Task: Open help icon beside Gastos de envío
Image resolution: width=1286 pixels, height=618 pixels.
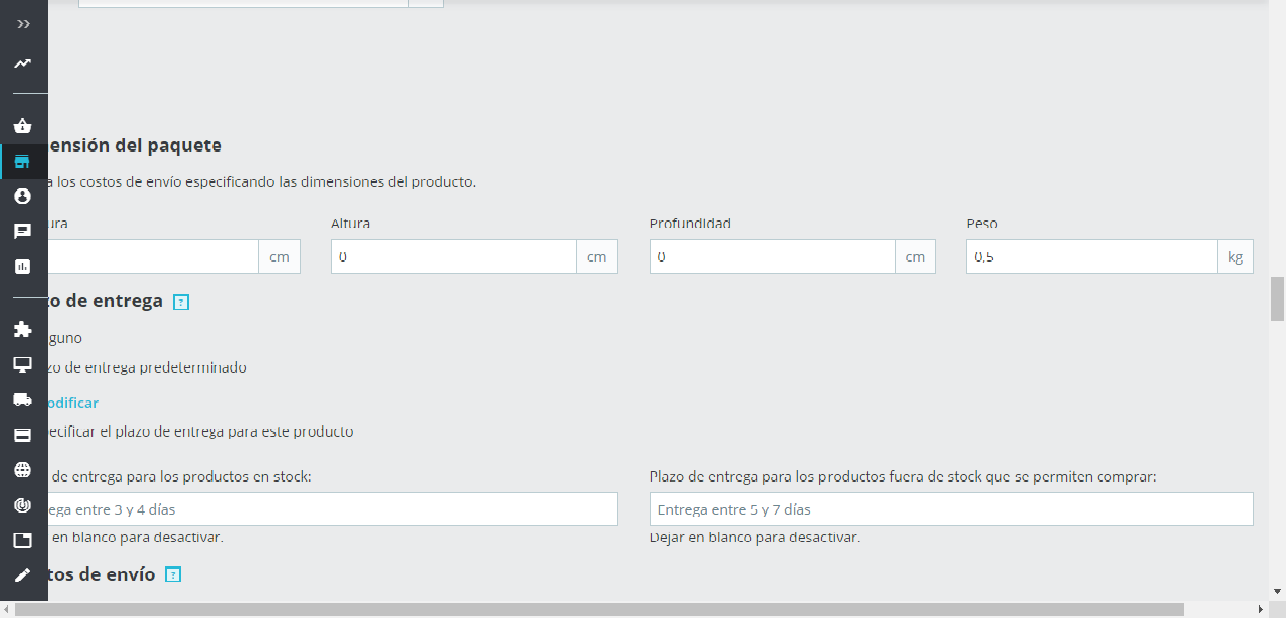Action: point(173,575)
